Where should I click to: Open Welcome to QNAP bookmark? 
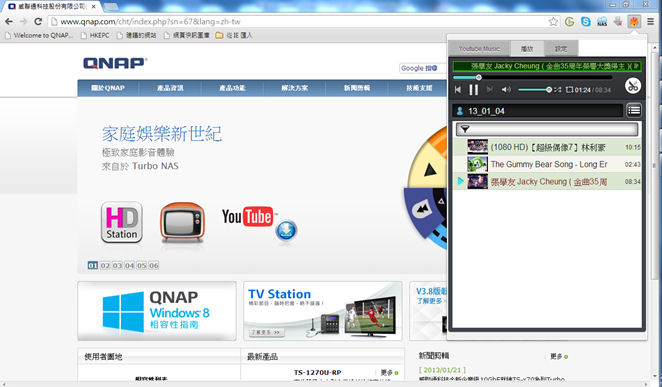tap(38, 35)
